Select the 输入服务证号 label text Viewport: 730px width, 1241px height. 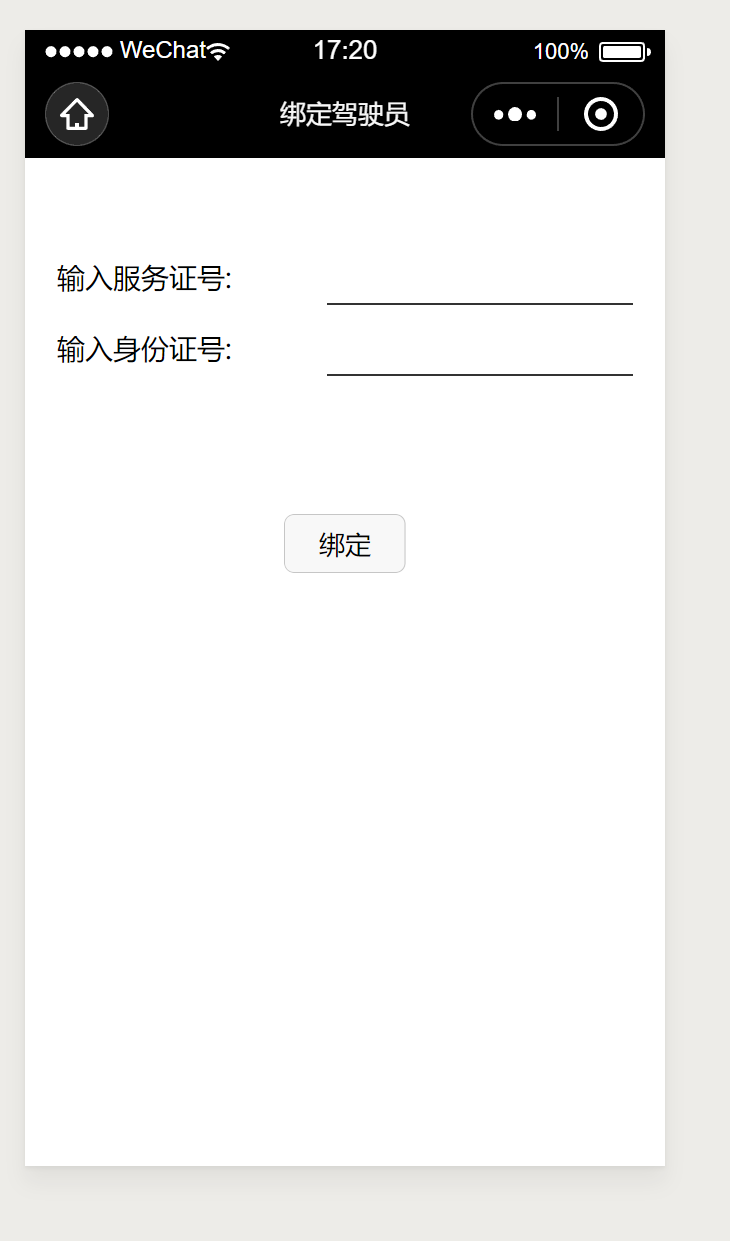click(x=144, y=279)
